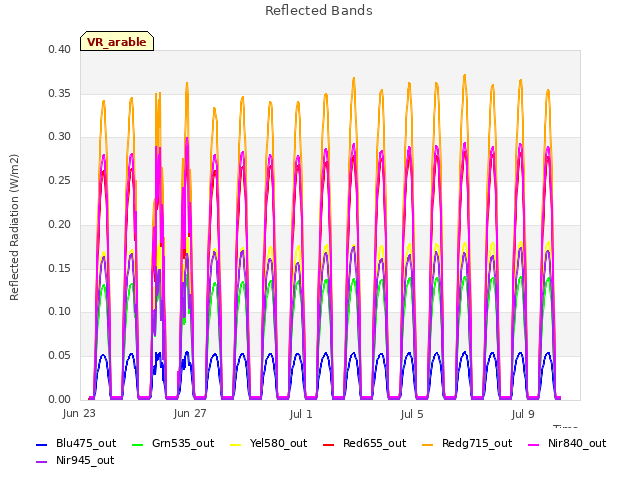The width and height of the screenshot is (640, 480).
Task: Click the 0.05 y-axis tick label
Action: pos(60,356)
